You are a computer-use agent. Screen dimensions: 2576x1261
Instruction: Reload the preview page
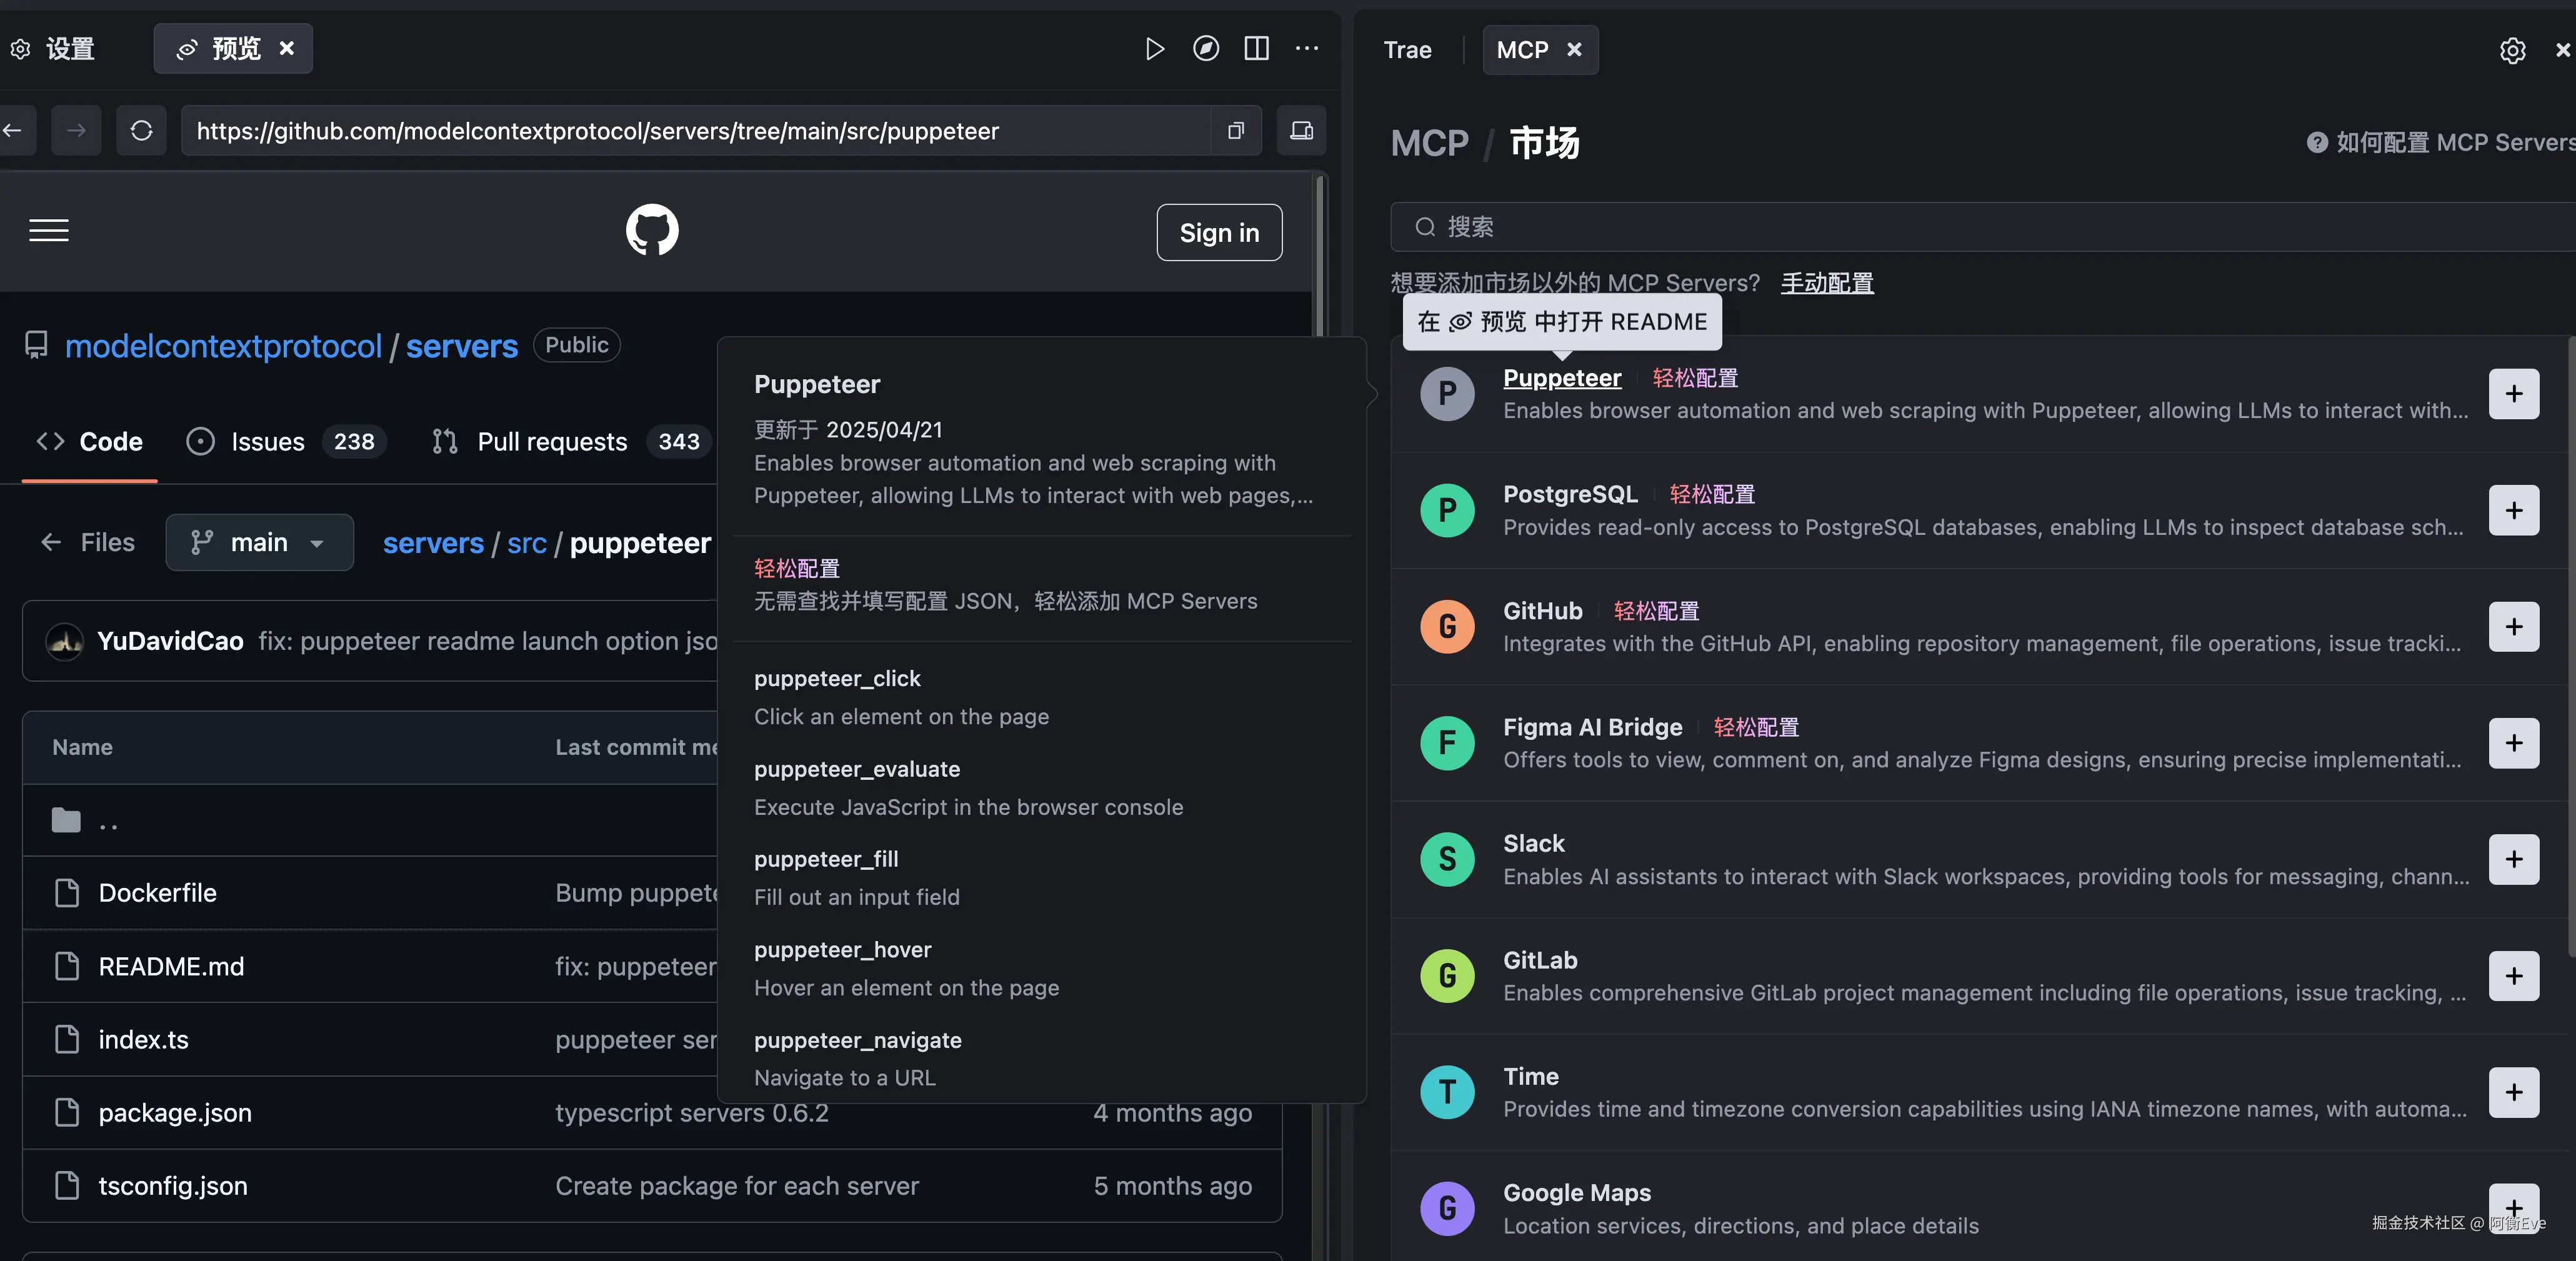pyautogui.click(x=141, y=130)
